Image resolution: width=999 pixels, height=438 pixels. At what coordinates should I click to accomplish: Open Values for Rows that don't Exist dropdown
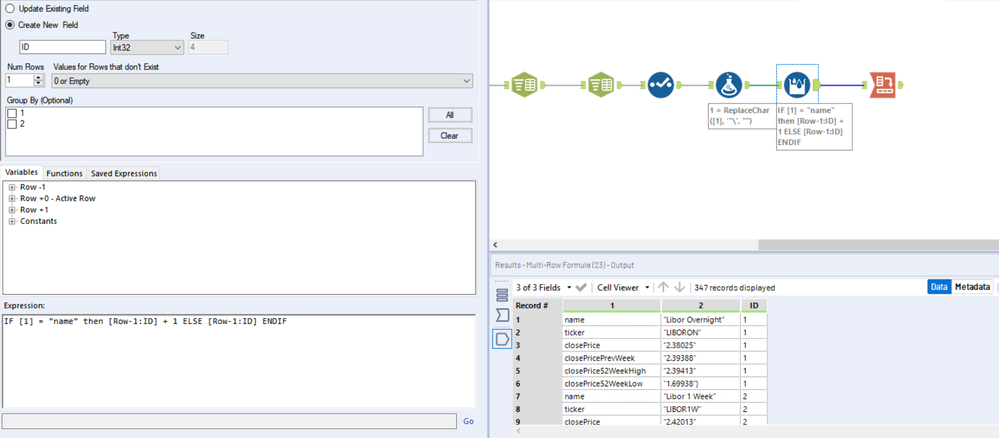262,81
